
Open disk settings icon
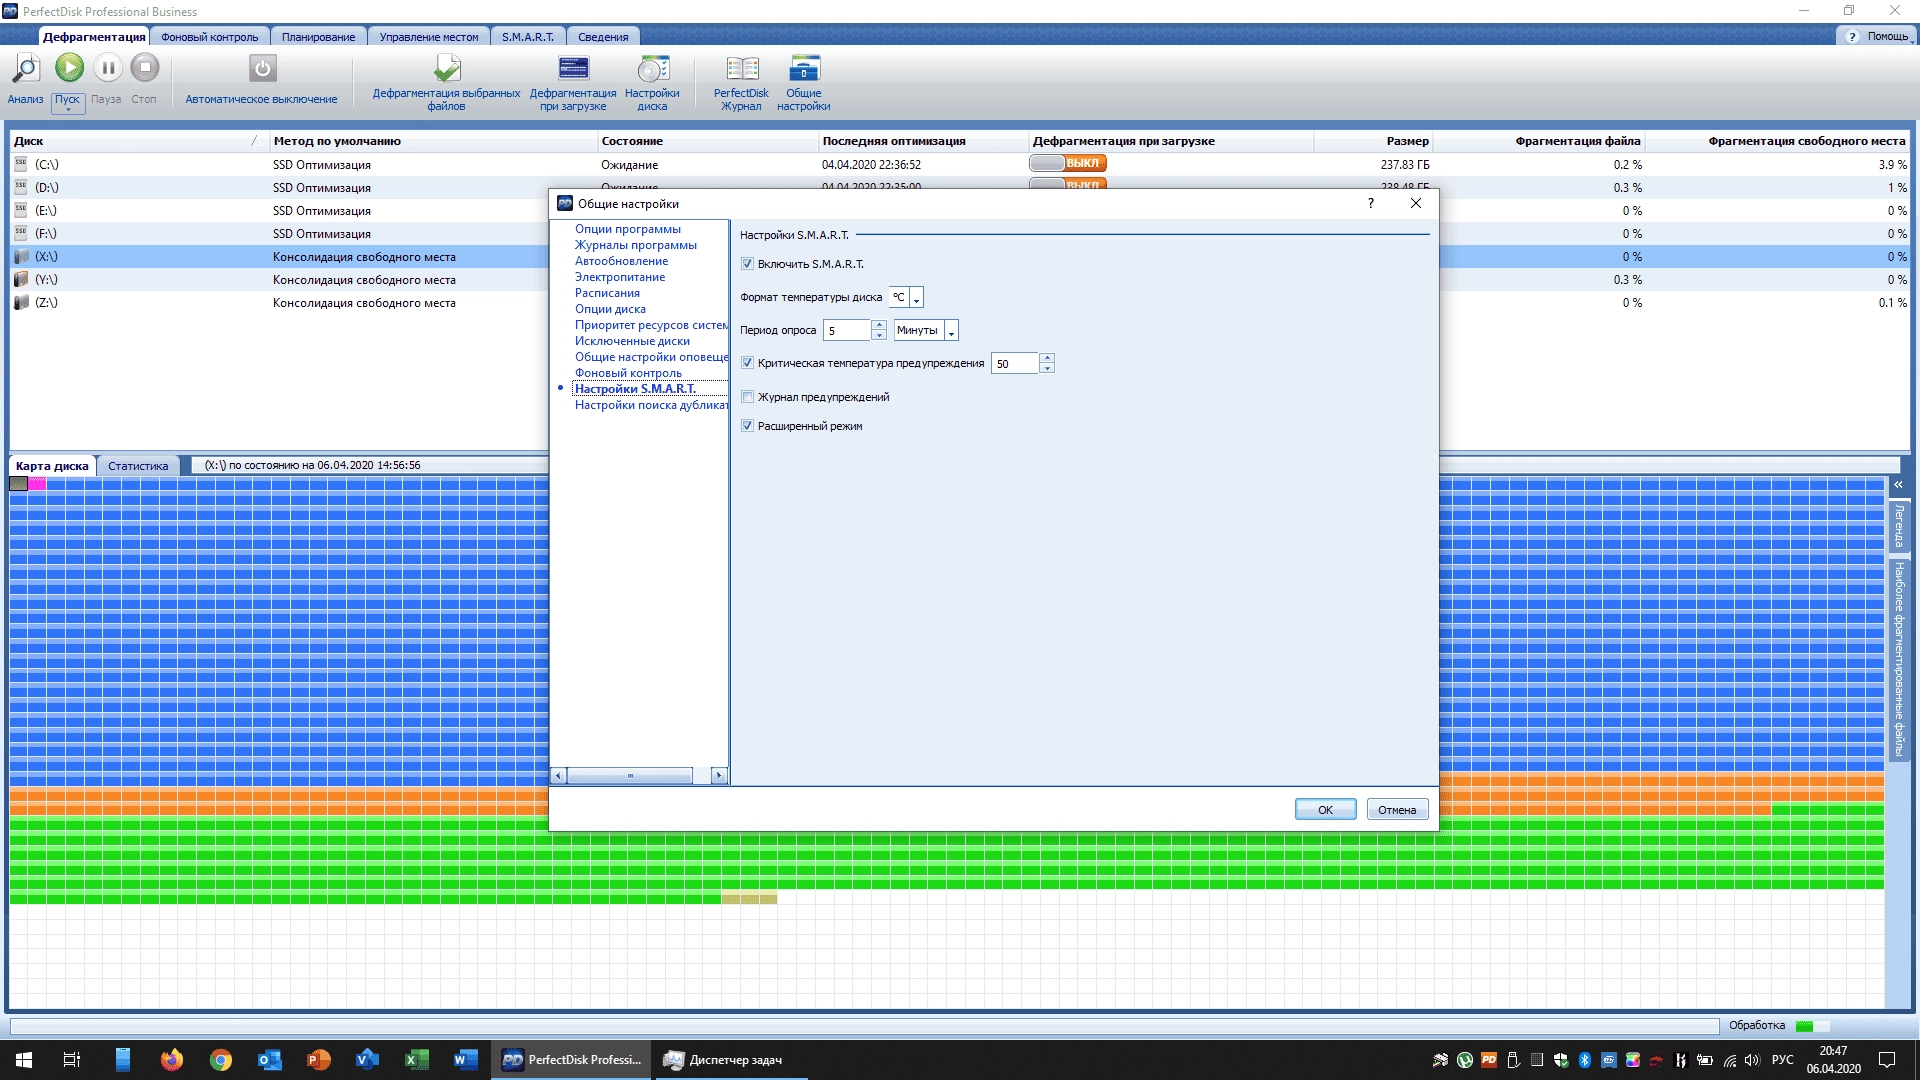point(652,68)
